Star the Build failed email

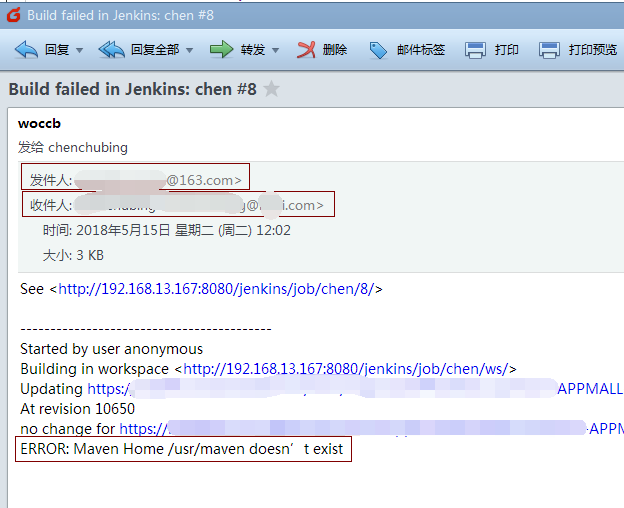click(271, 89)
